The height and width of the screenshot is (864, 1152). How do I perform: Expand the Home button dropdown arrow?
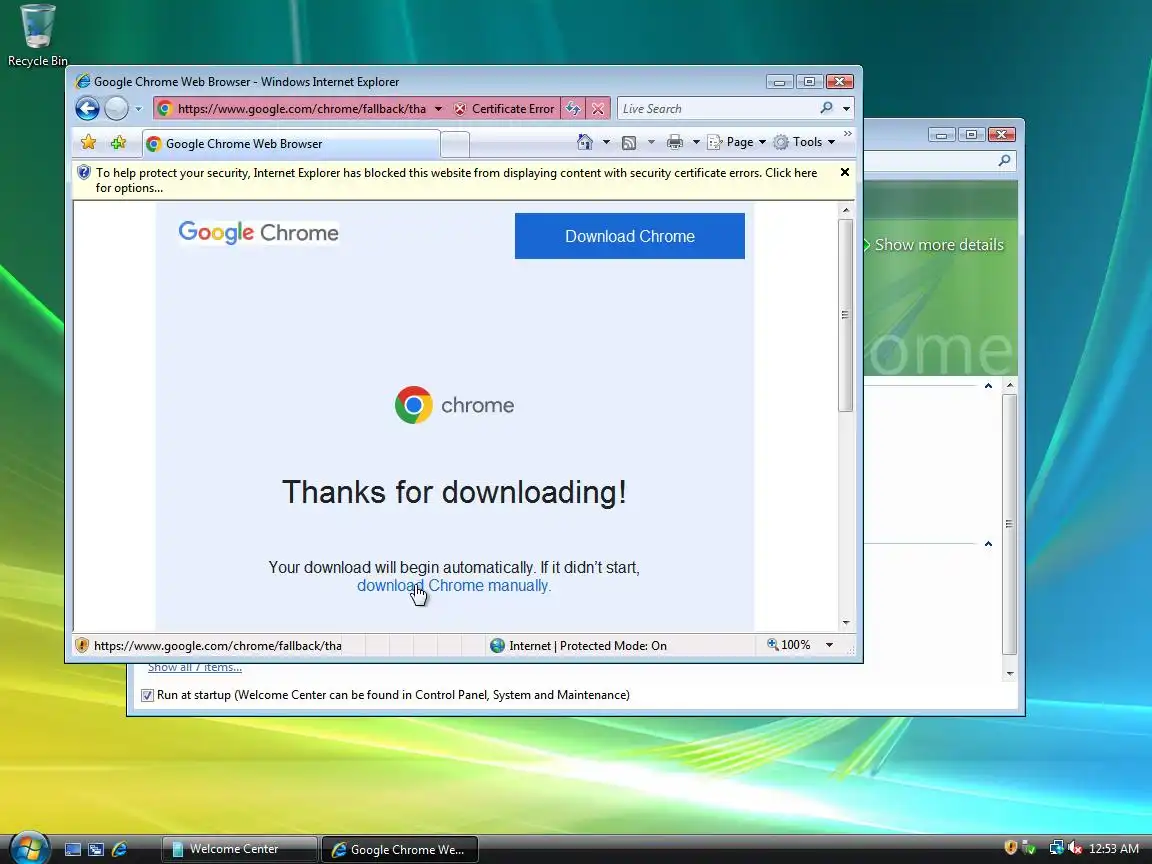tap(606, 142)
